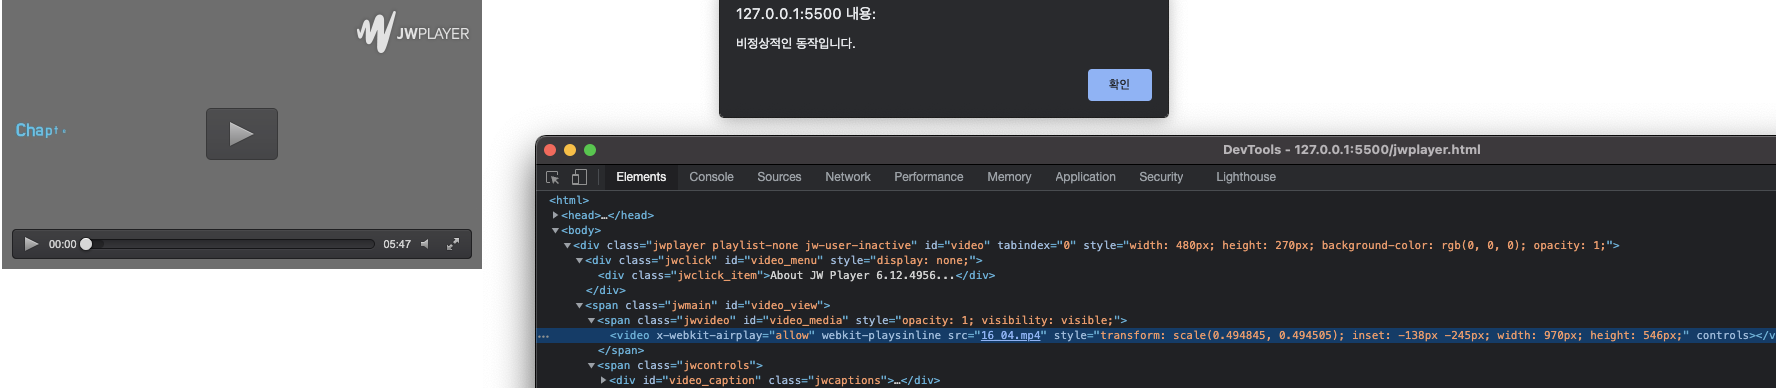
Task: Collapse the body node in the DOM tree
Action: tap(556, 231)
